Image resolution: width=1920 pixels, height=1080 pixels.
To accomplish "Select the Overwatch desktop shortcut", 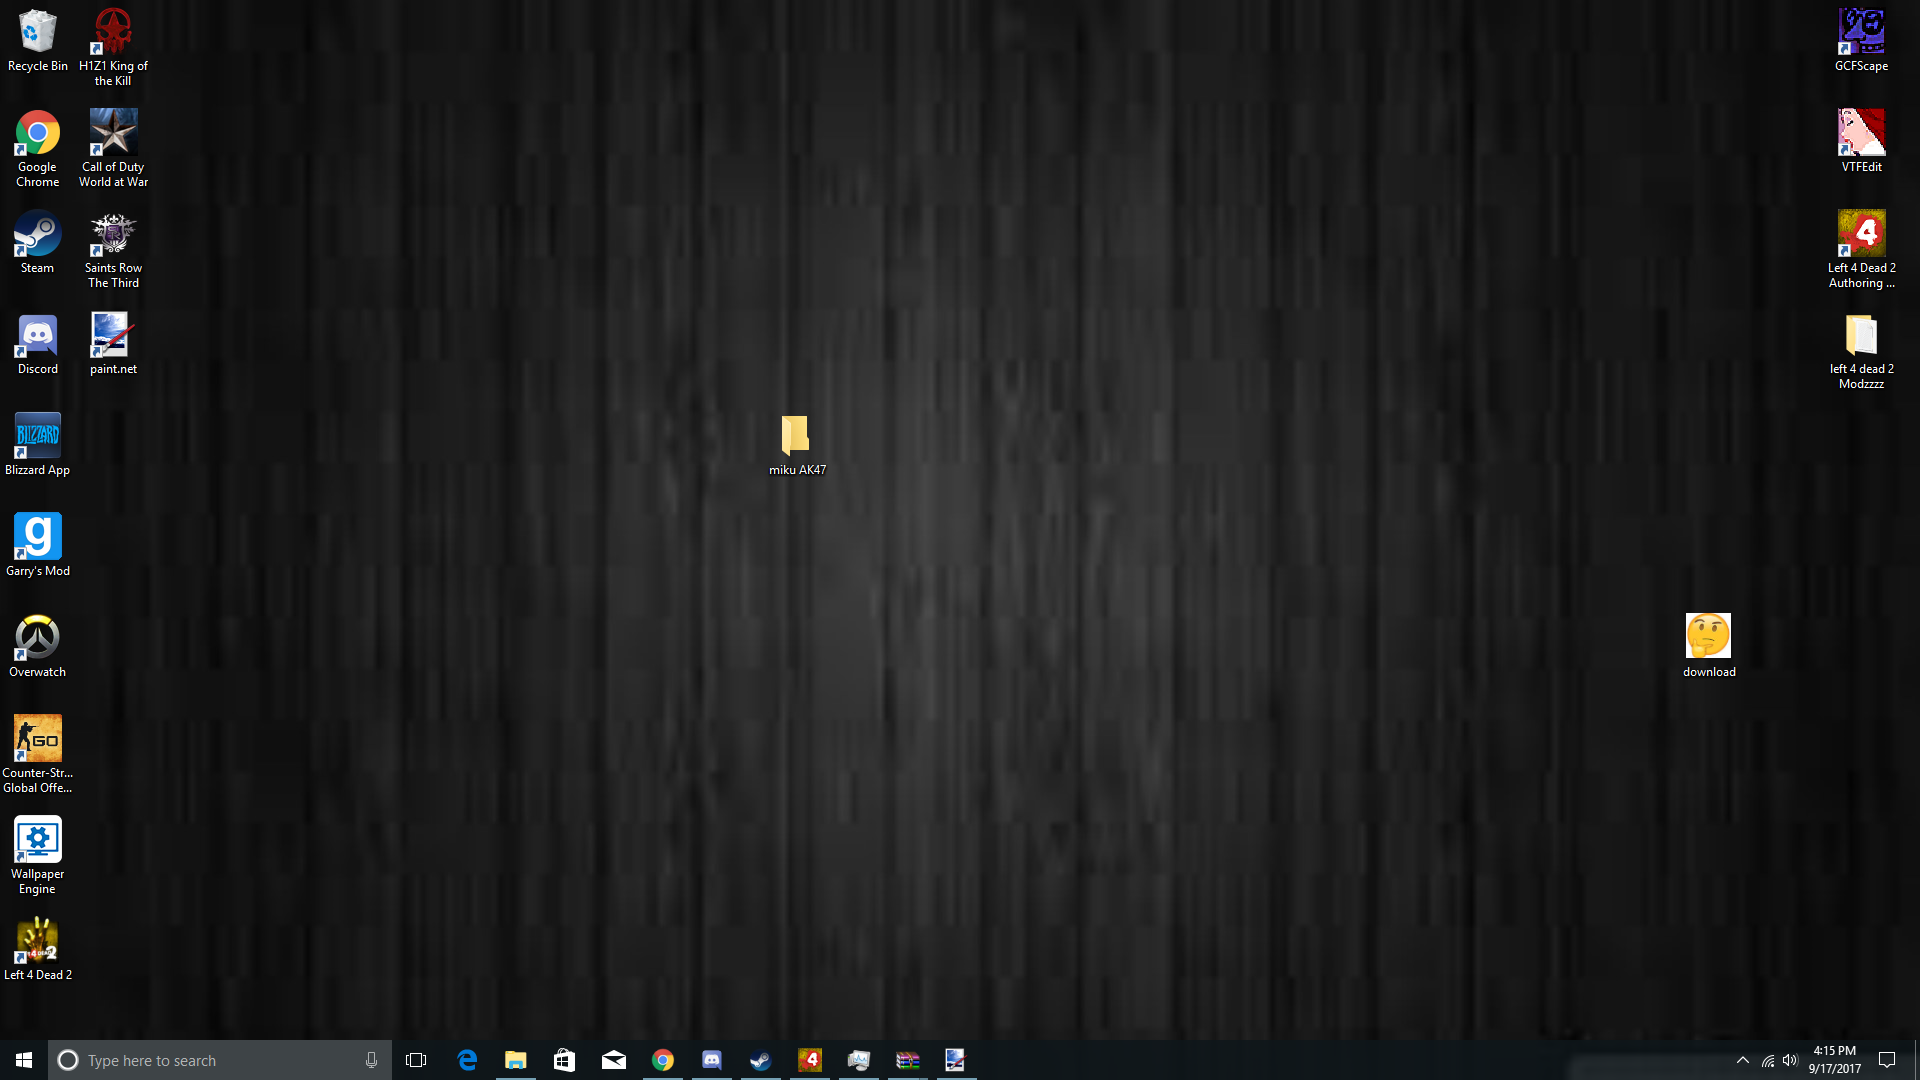I will pyautogui.click(x=37, y=638).
